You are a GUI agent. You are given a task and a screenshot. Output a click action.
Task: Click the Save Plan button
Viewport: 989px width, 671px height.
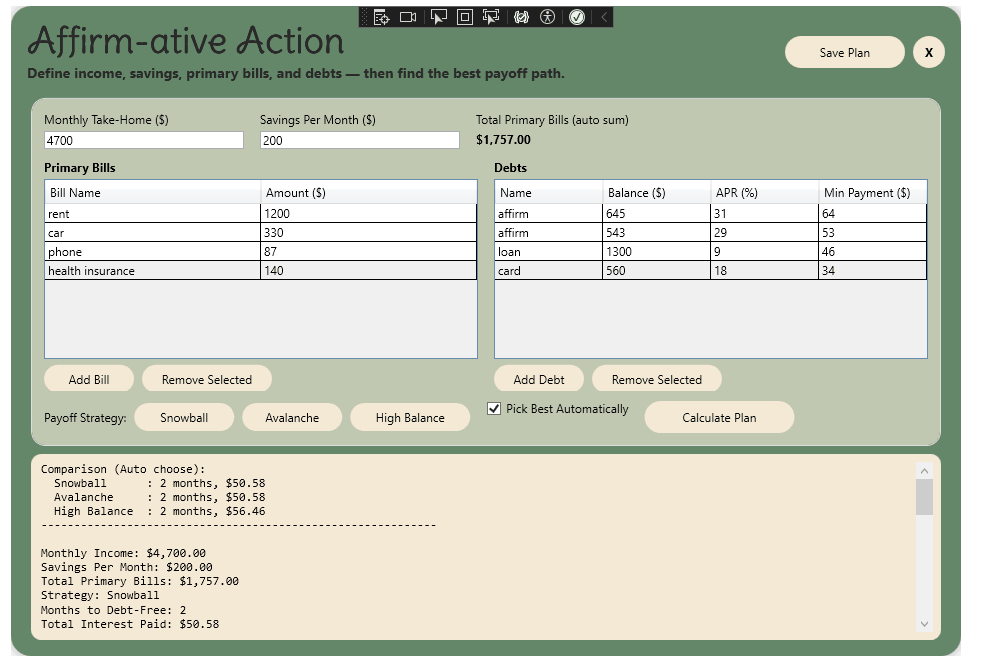click(x=844, y=53)
